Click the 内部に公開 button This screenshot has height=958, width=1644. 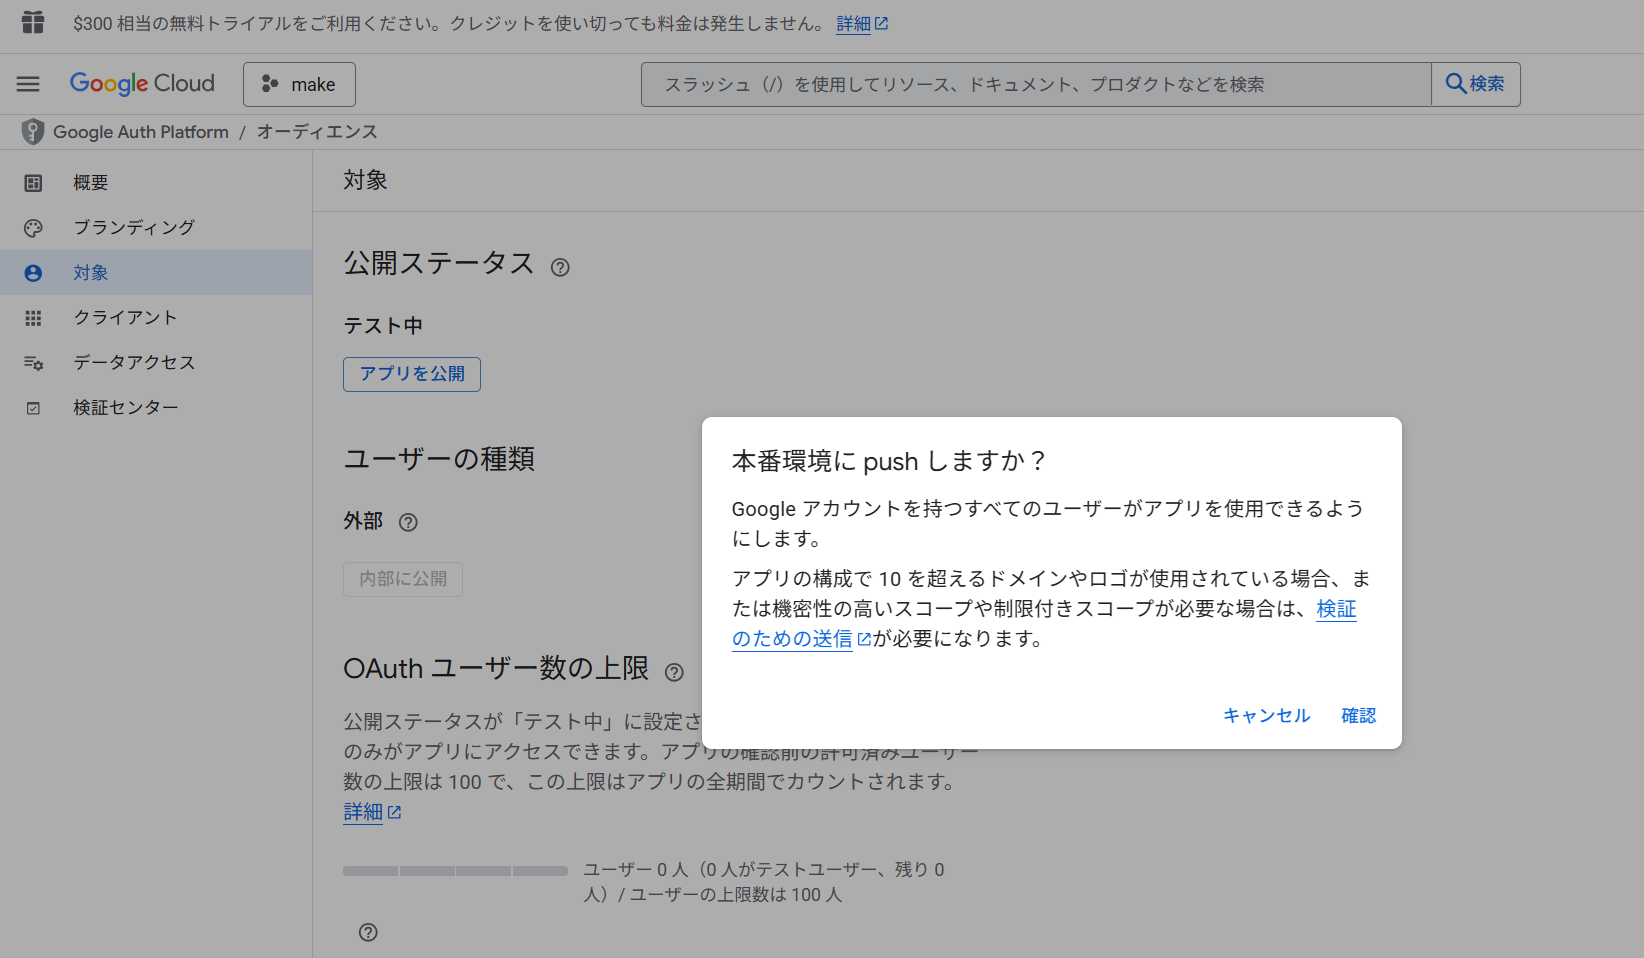[x=403, y=579]
